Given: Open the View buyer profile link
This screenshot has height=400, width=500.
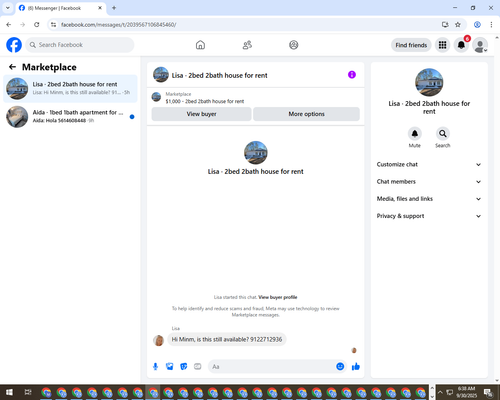Looking at the screenshot, I should click(278, 297).
